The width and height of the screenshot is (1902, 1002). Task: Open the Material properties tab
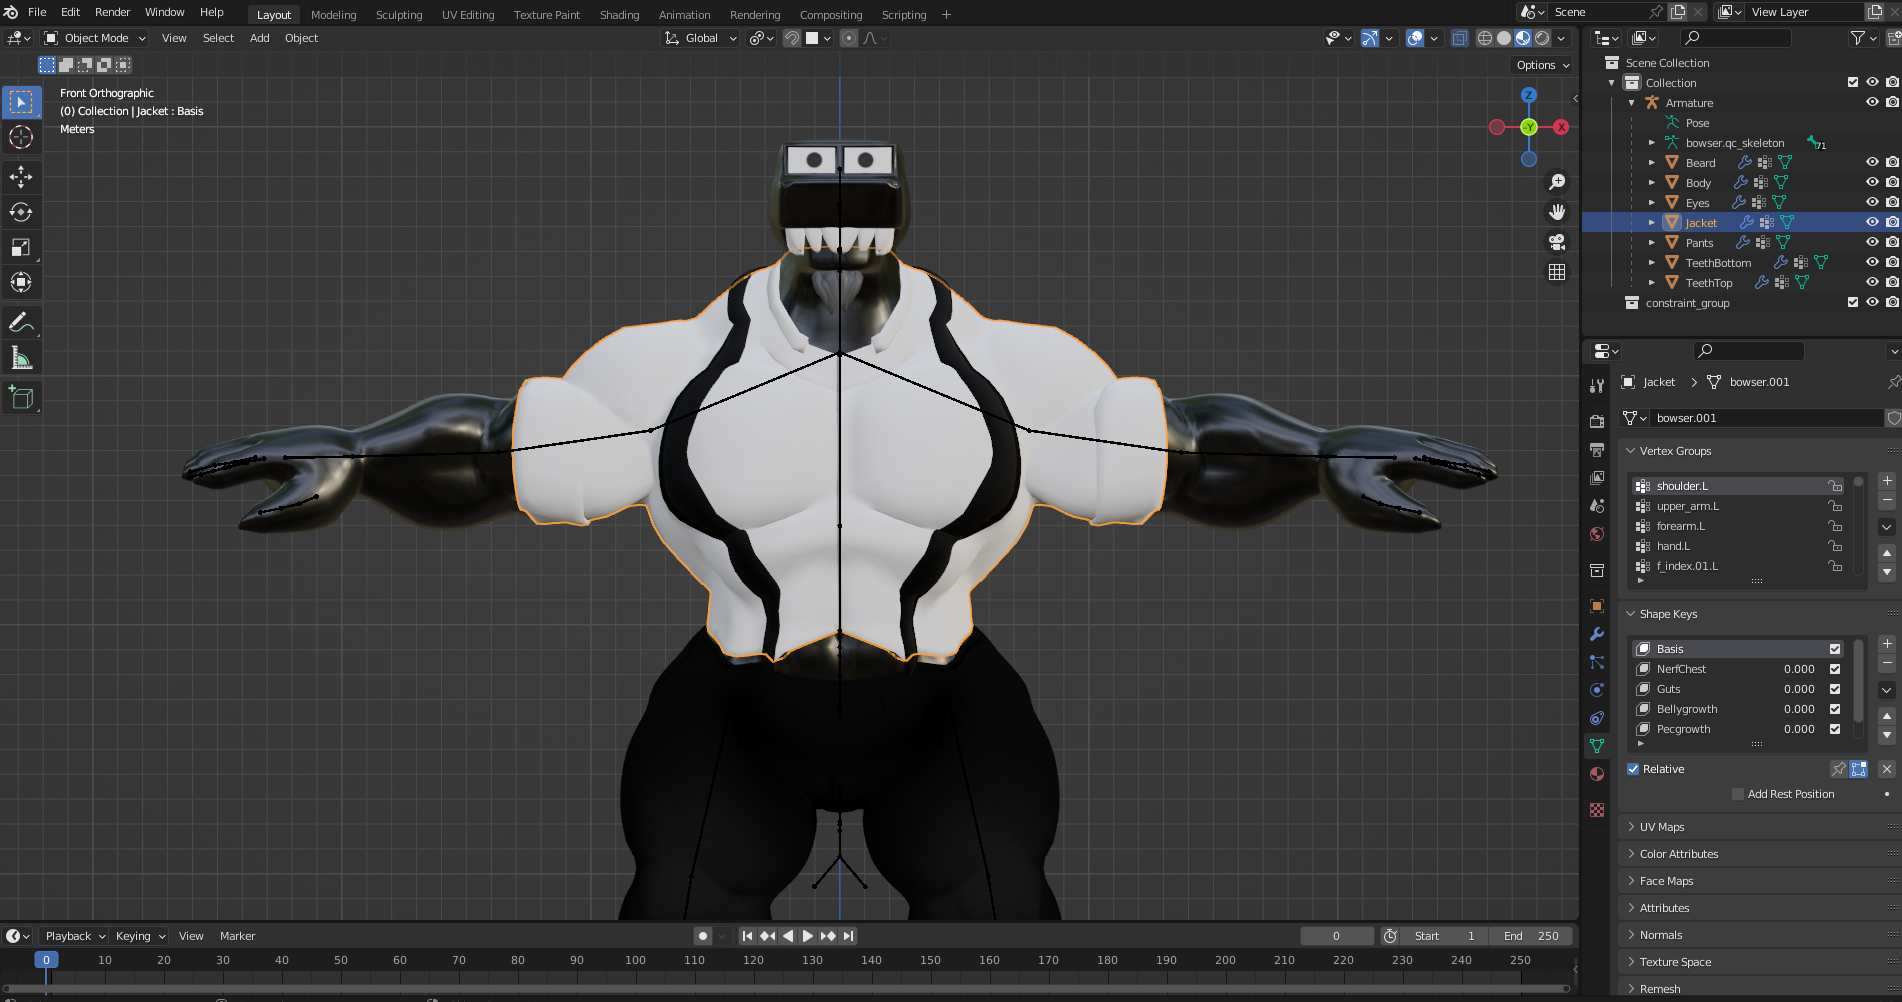[1597, 774]
